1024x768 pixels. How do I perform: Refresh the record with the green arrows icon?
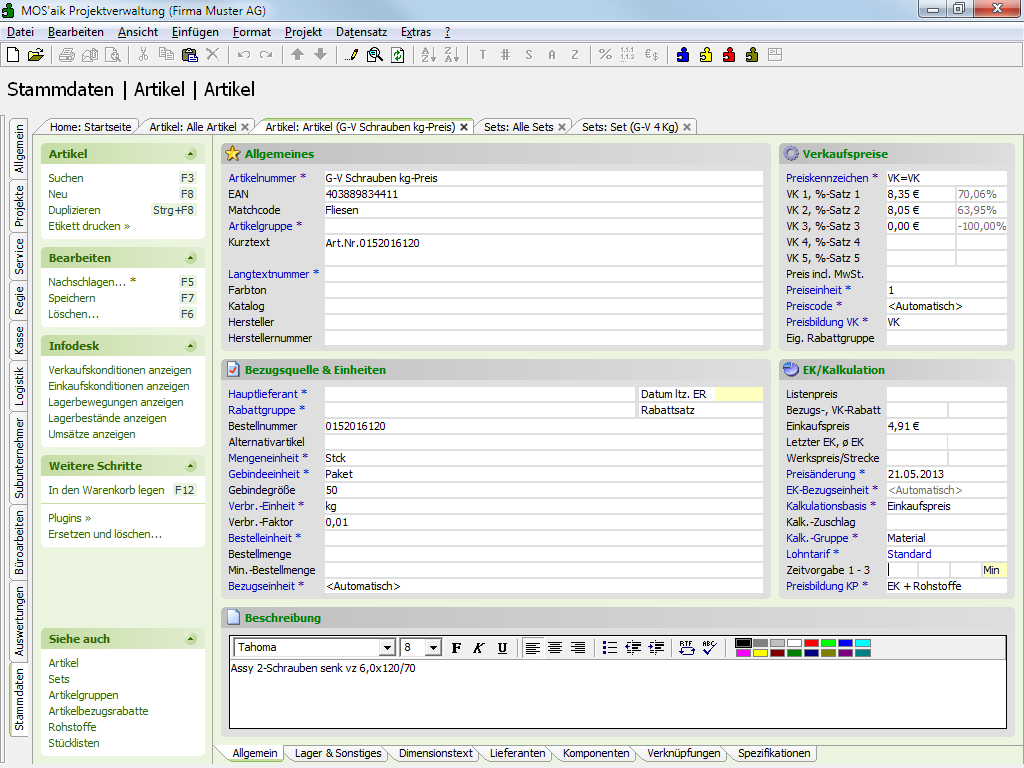[x=398, y=55]
